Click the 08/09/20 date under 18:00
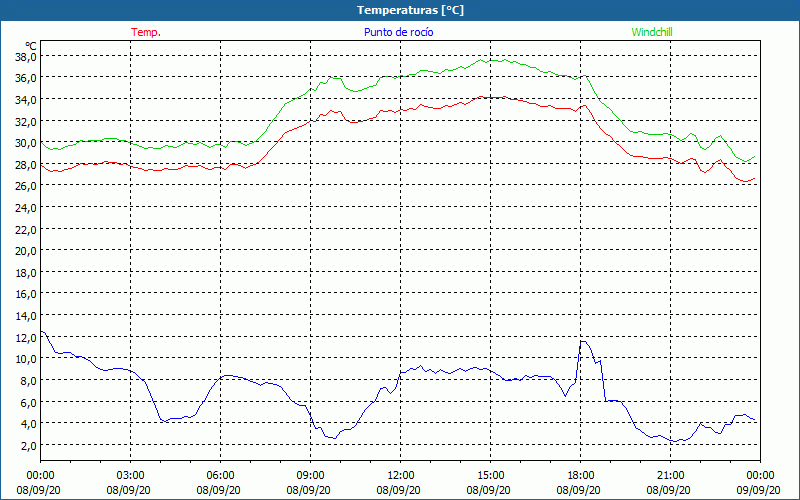Image resolution: width=800 pixels, height=500 pixels. [x=579, y=490]
